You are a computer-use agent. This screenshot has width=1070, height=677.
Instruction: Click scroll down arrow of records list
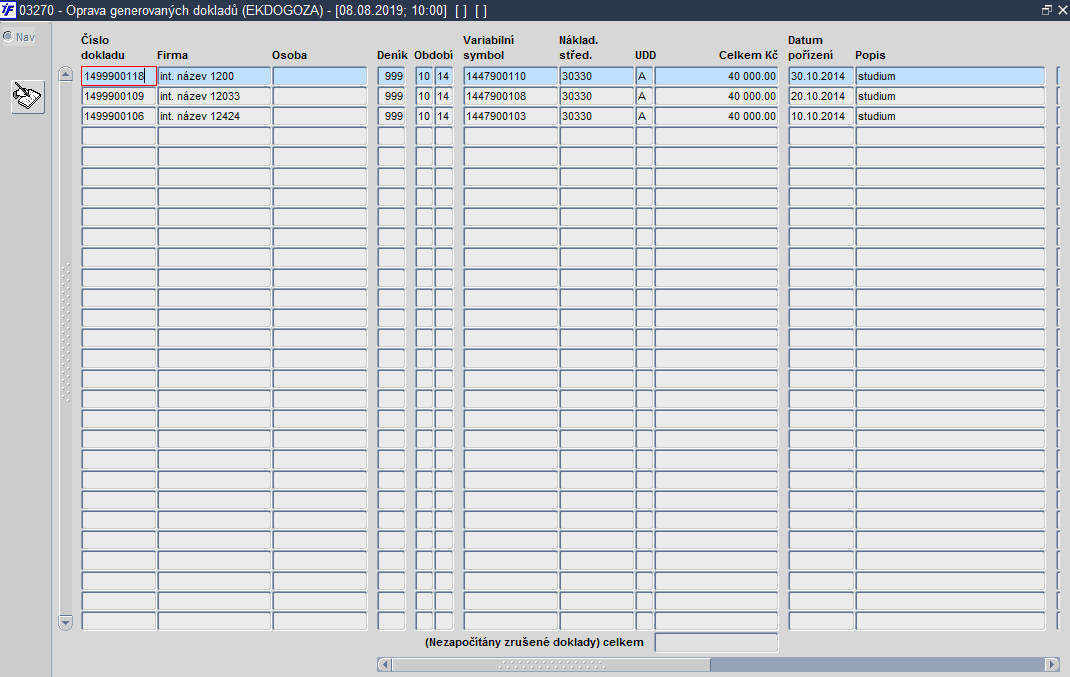[x=66, y=622]
